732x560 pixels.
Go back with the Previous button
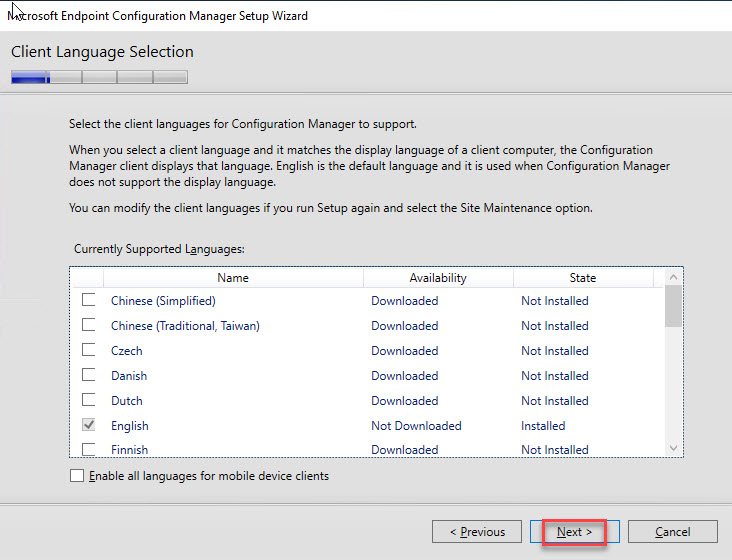pos(476,532)
